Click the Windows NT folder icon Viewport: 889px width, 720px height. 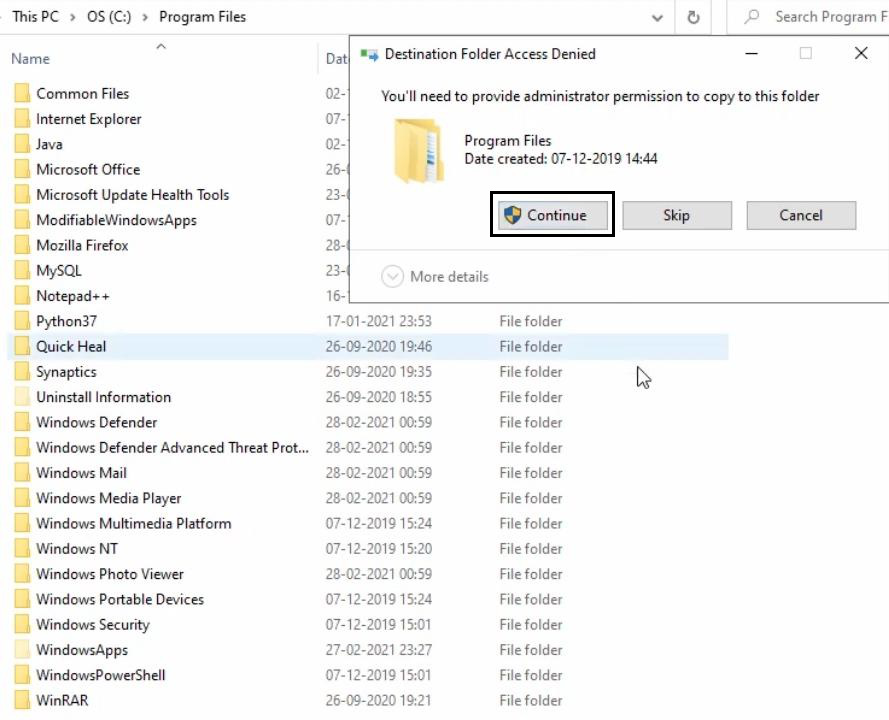point(22,549)
